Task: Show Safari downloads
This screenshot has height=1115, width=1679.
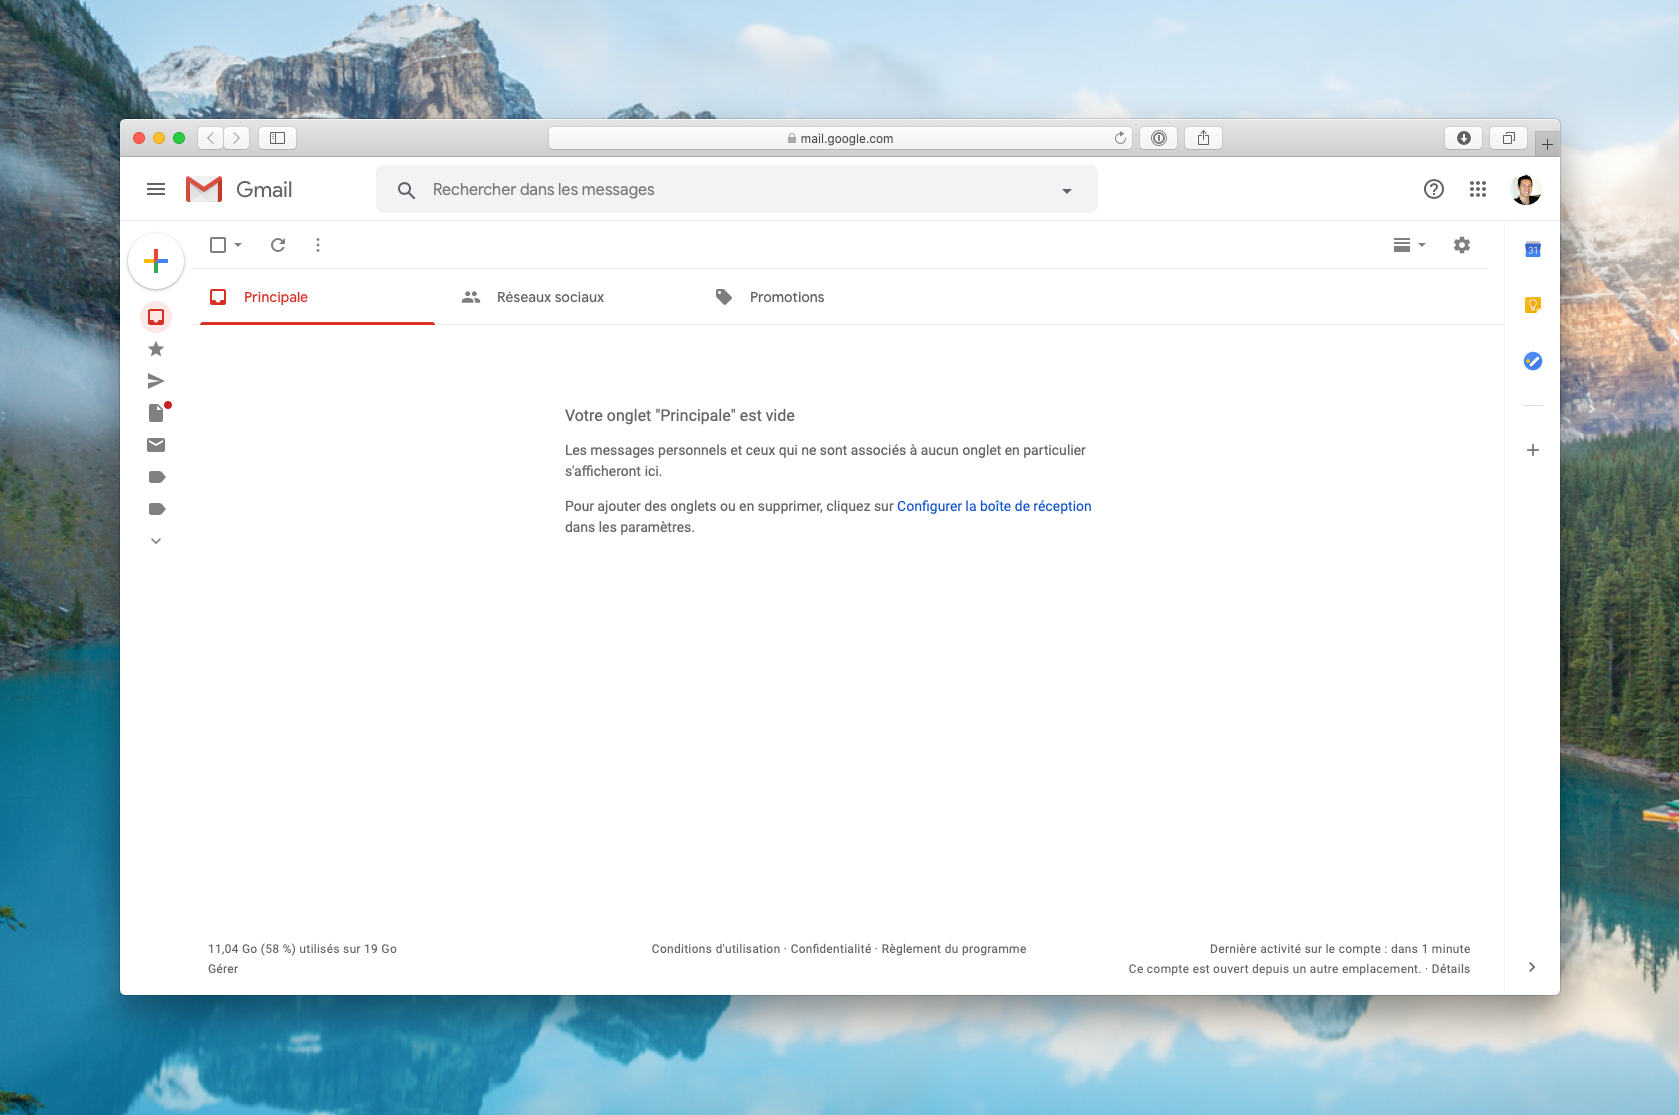Action: tap(1464, 138)
